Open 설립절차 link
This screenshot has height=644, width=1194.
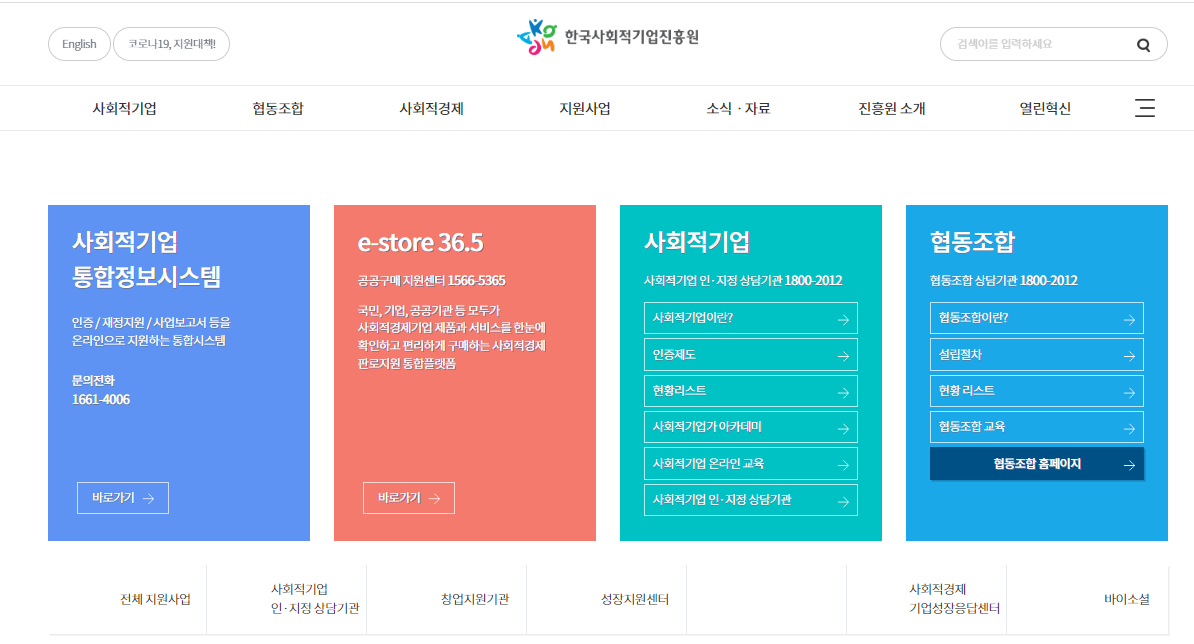[x=1036, y=355]
